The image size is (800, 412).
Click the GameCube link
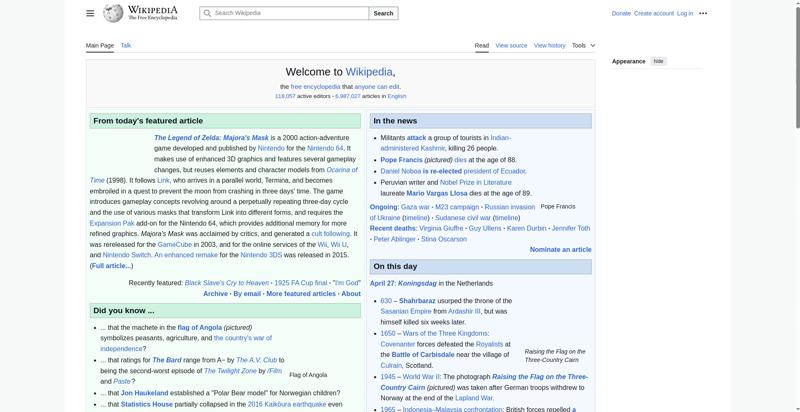click(174, 244)
